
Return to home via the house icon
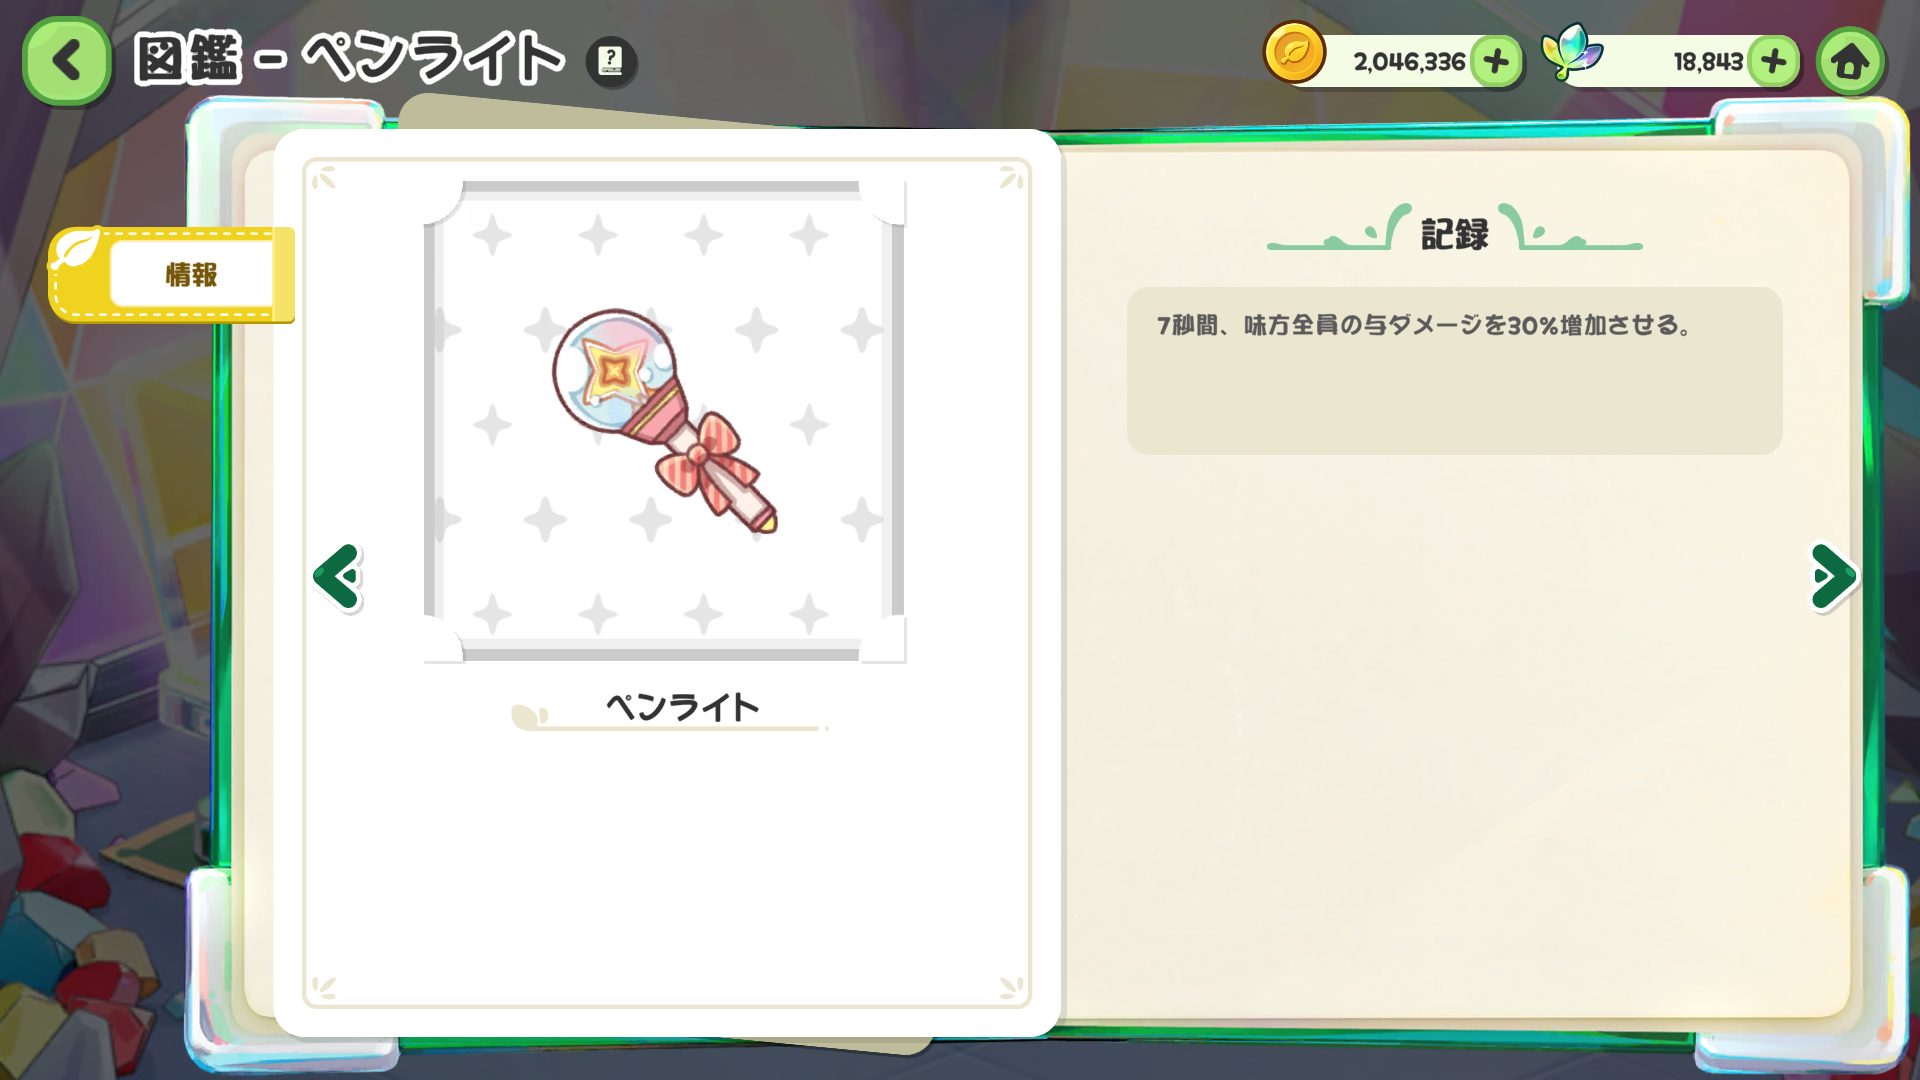click(1850, 62)
